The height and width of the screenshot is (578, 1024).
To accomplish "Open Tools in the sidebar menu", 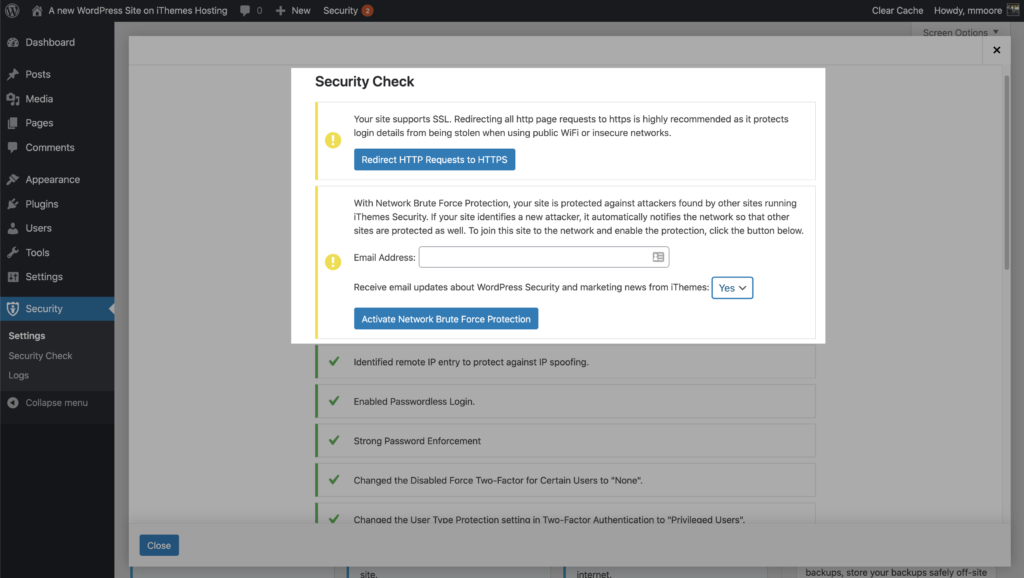I will pos(57,253).
